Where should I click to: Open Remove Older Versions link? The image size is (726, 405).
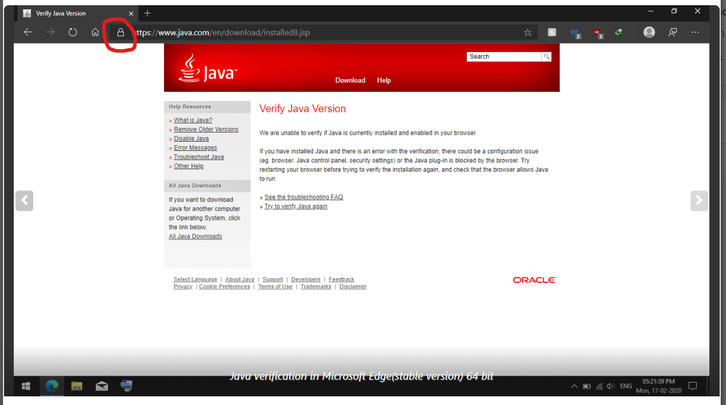(206, 130)
